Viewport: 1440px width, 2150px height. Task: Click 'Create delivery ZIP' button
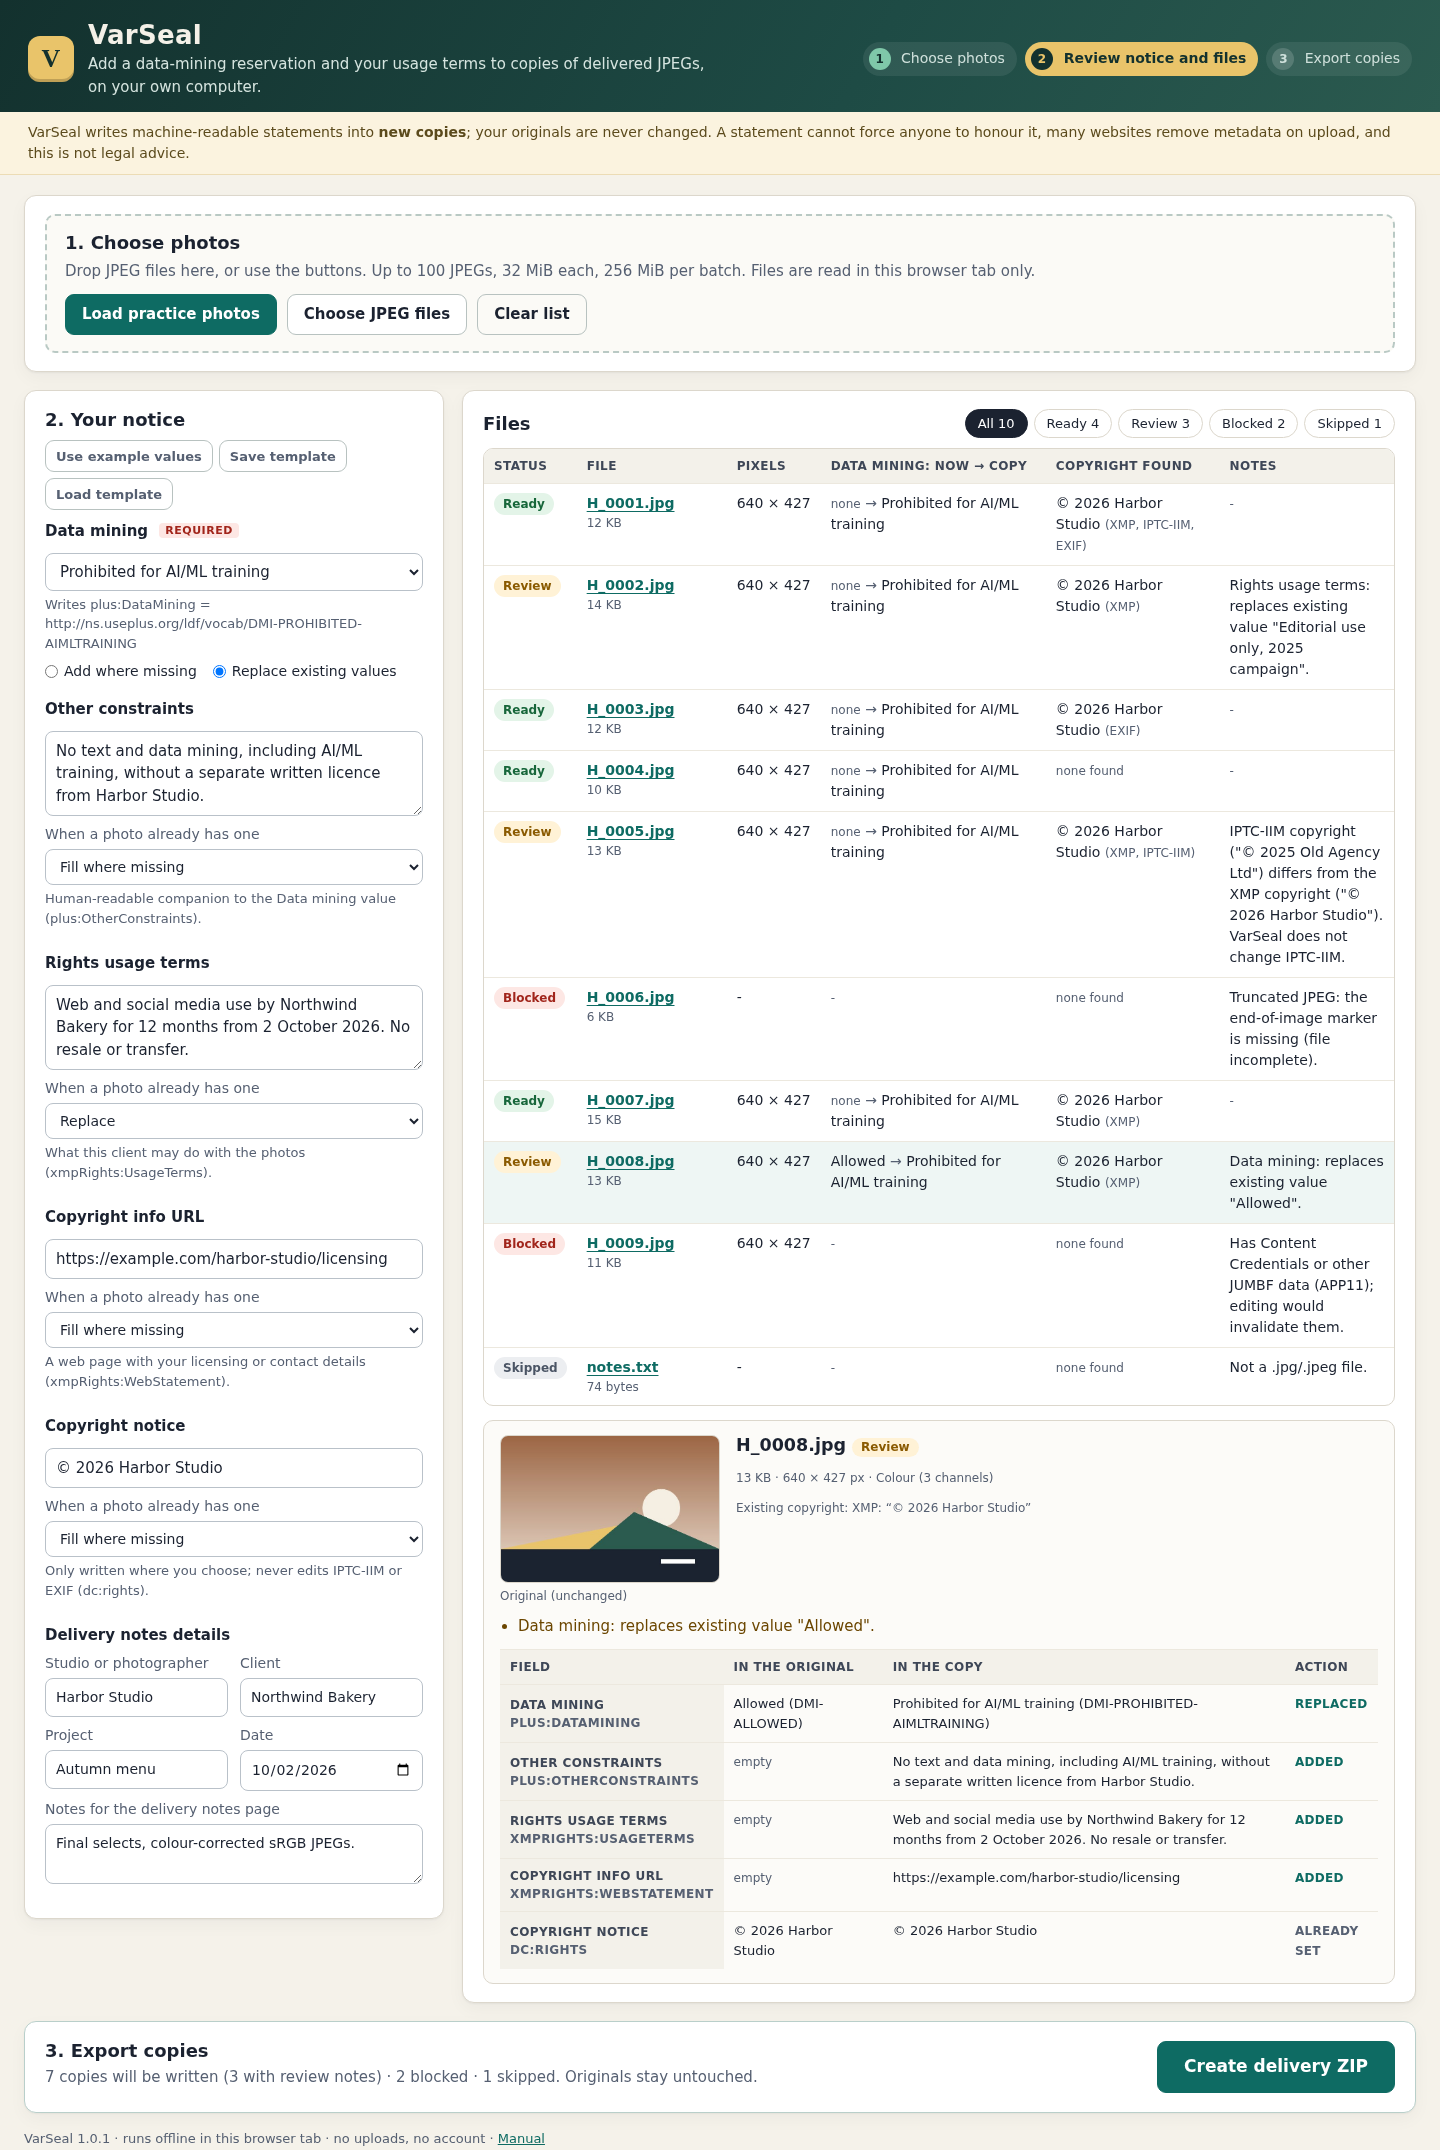pos(1276,2066)
